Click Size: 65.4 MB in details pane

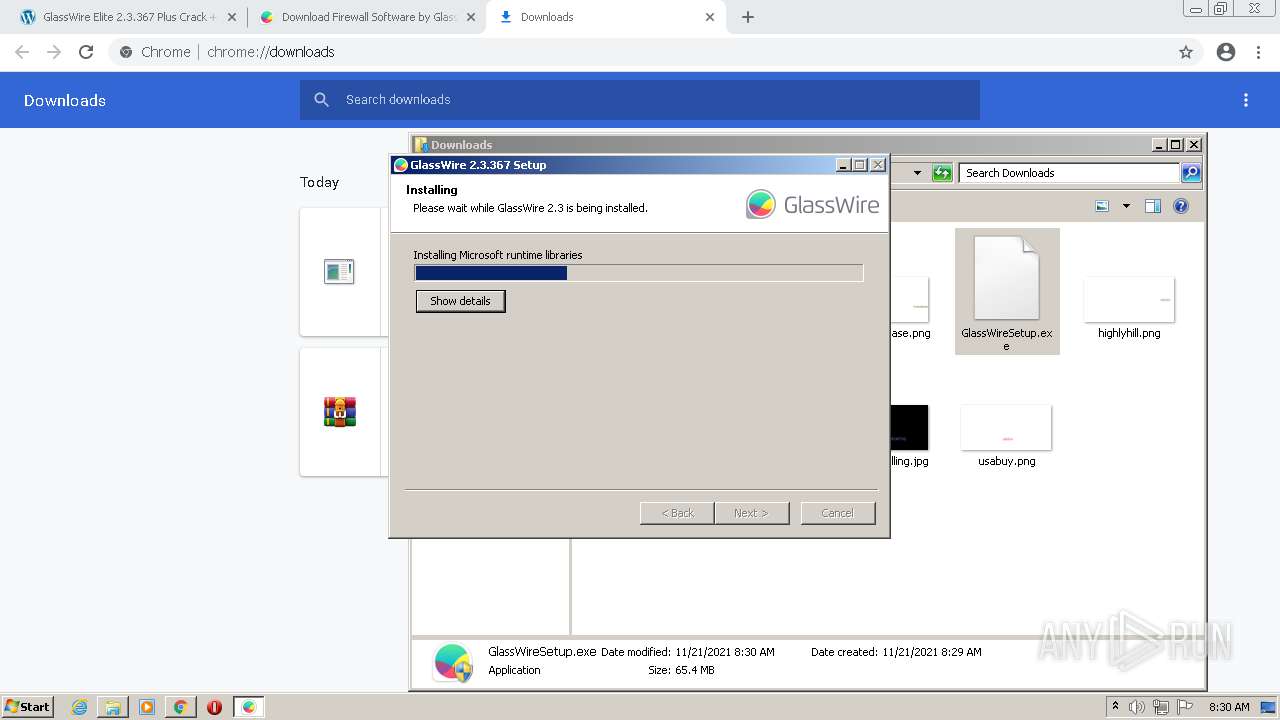pyautogui.click(x=681, y=670)
